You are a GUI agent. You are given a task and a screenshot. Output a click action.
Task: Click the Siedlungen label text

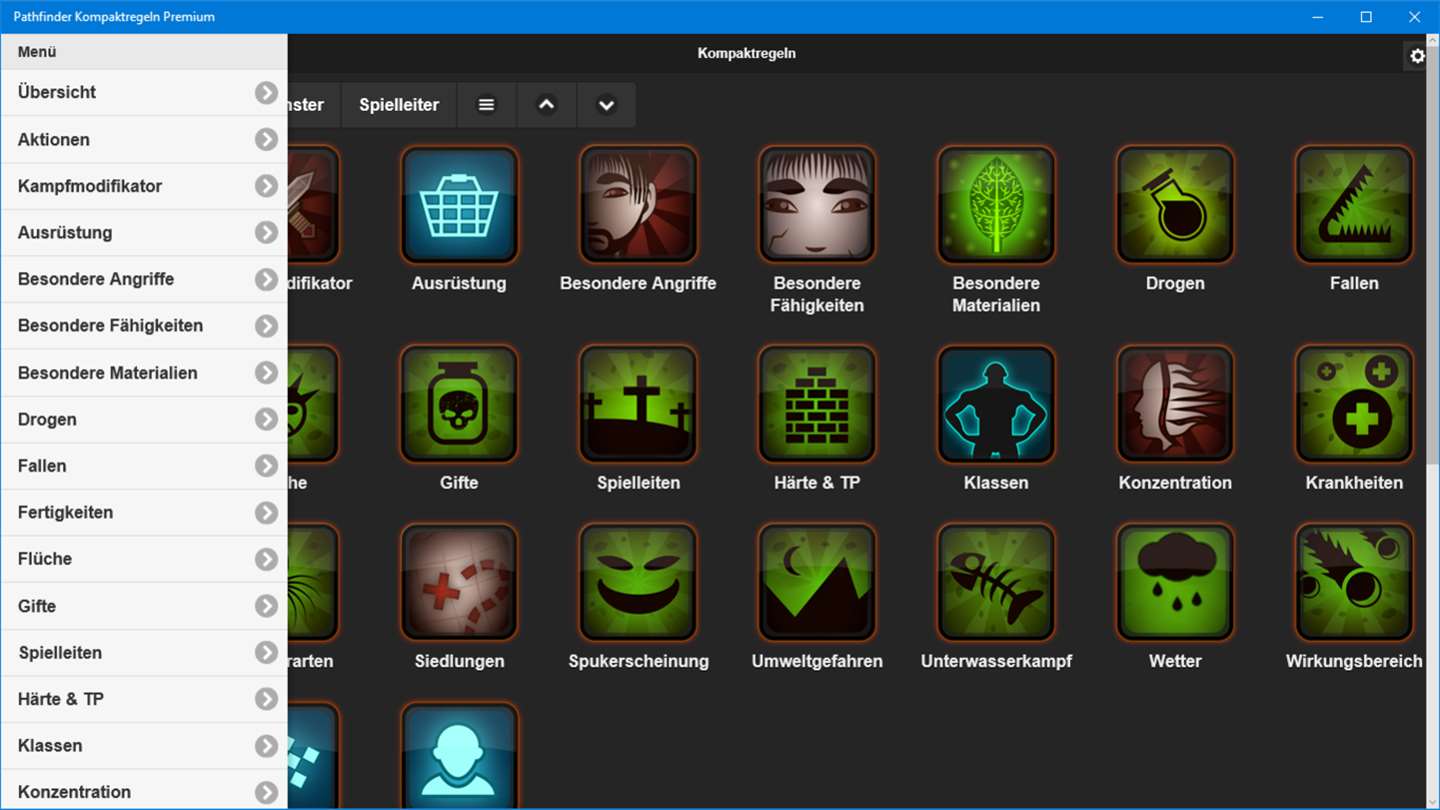pos(459,661)
